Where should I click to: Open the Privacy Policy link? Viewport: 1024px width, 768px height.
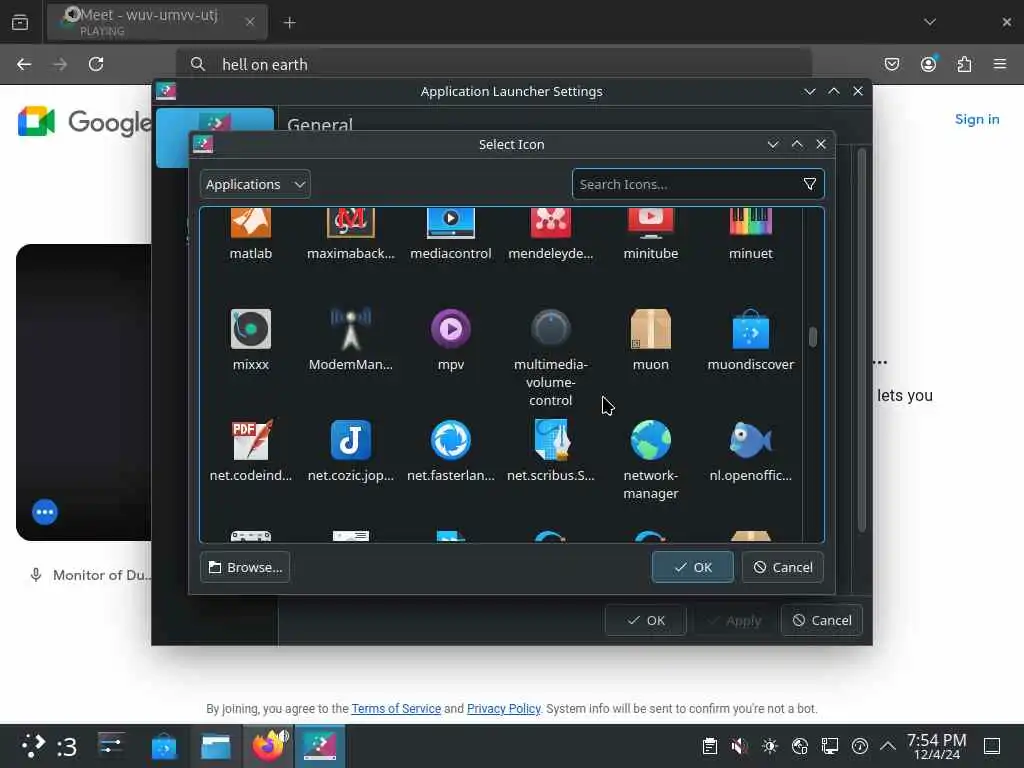tap(504, 709)
